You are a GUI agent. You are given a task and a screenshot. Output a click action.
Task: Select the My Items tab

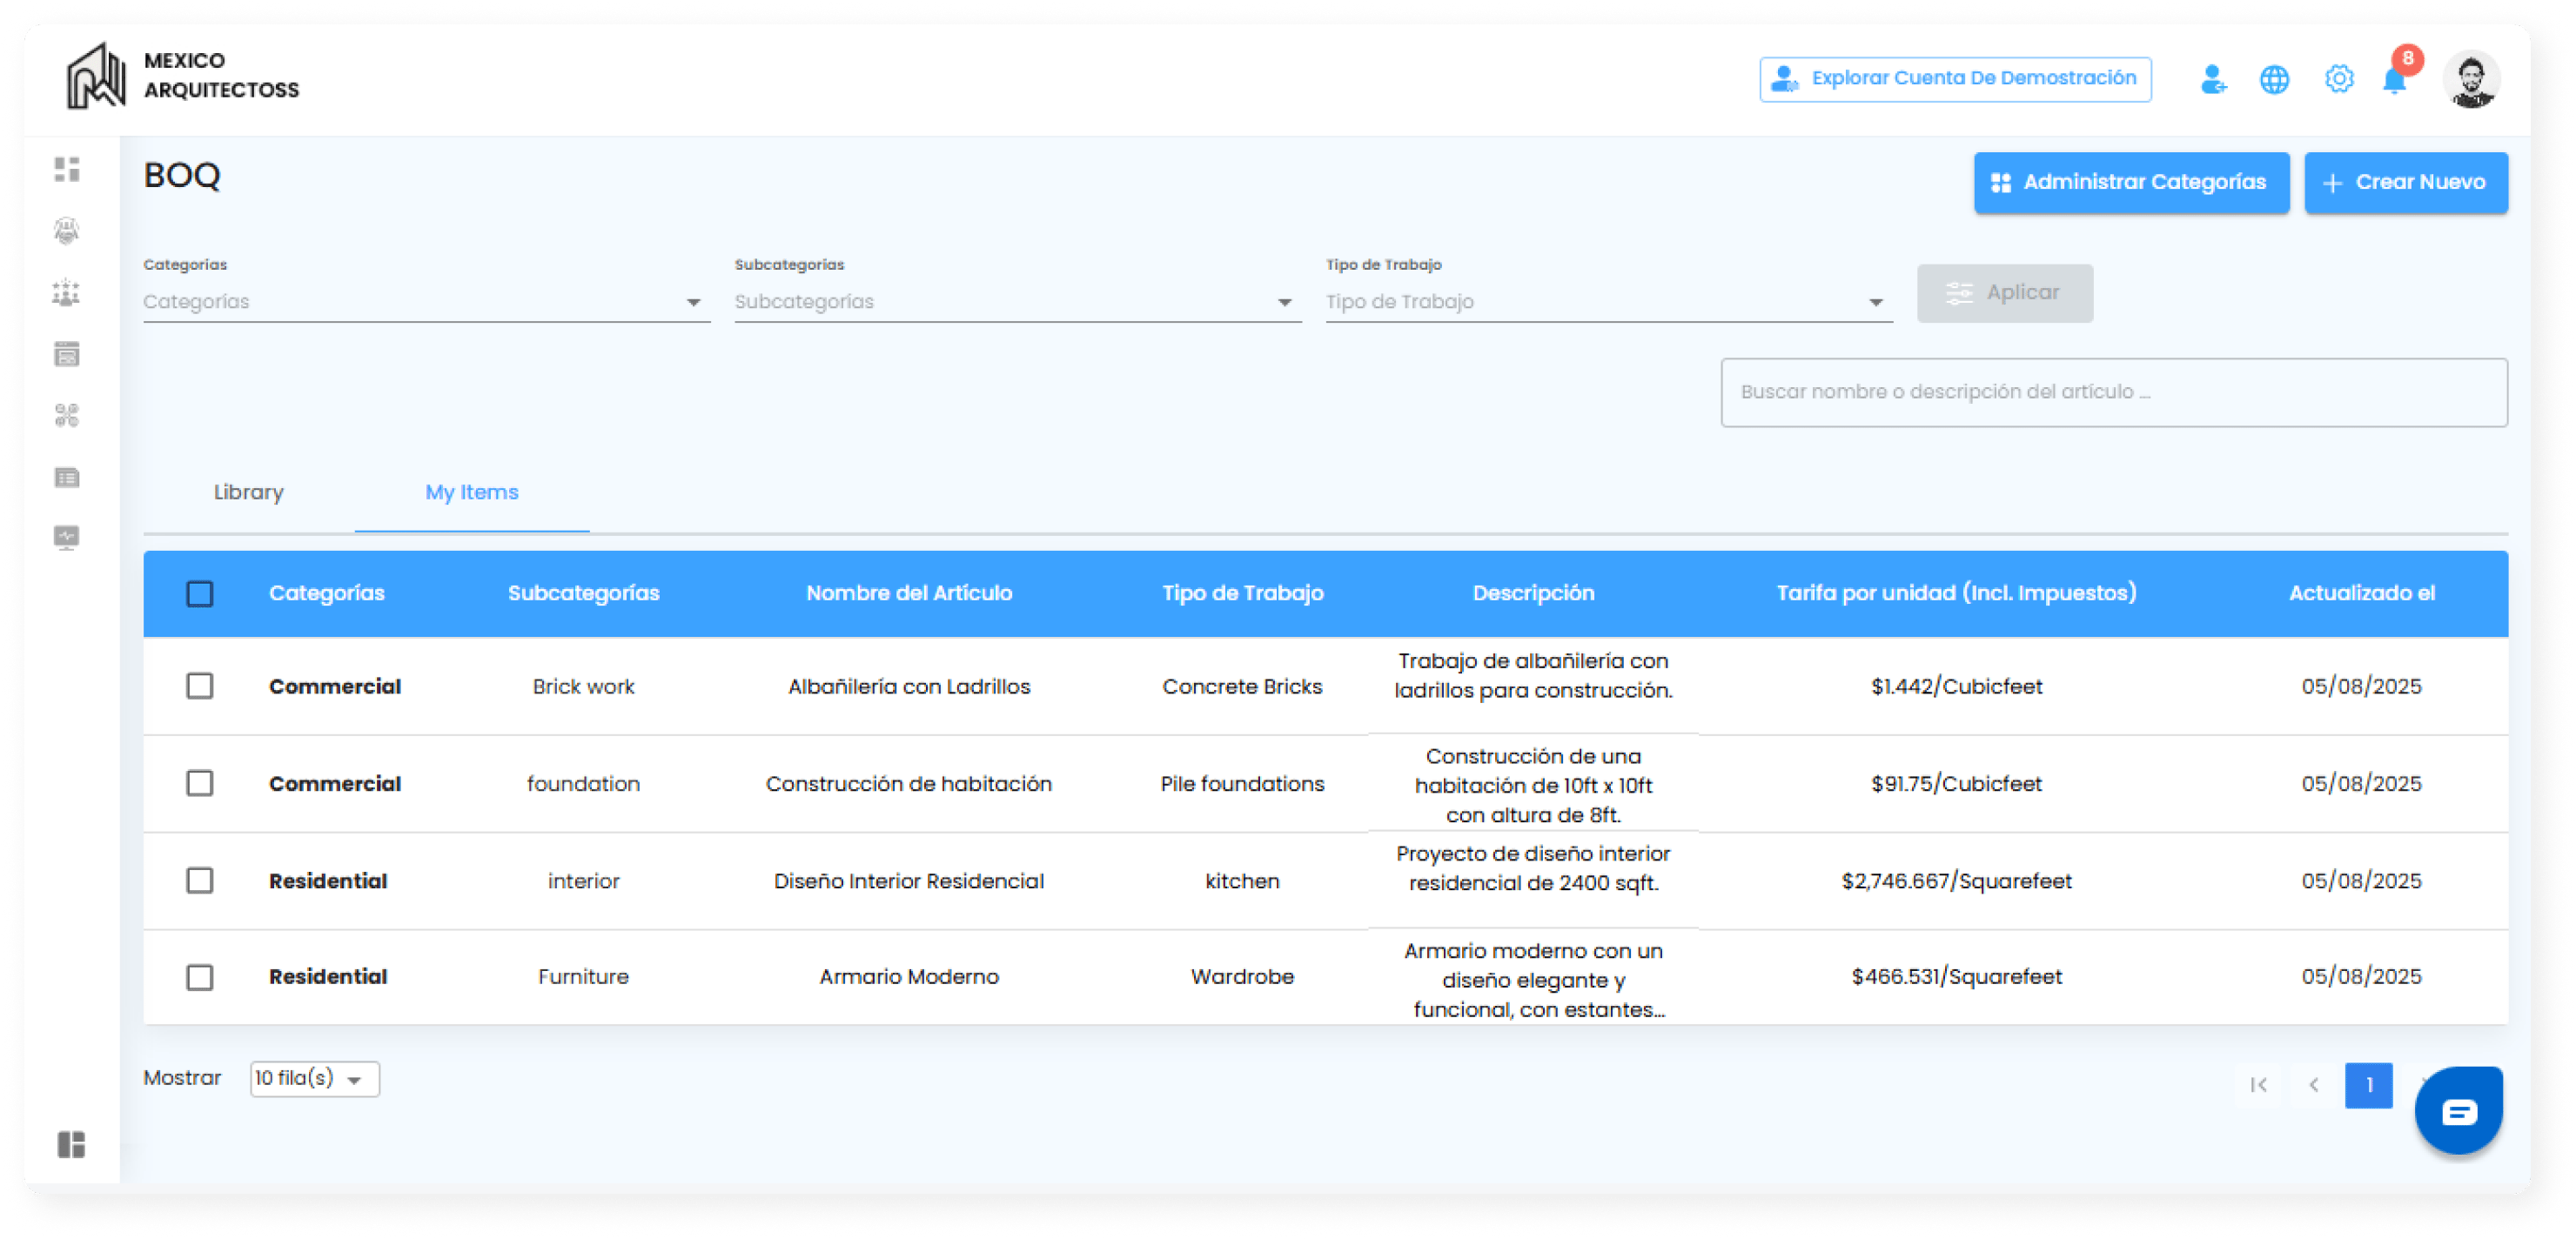point(471,492)
